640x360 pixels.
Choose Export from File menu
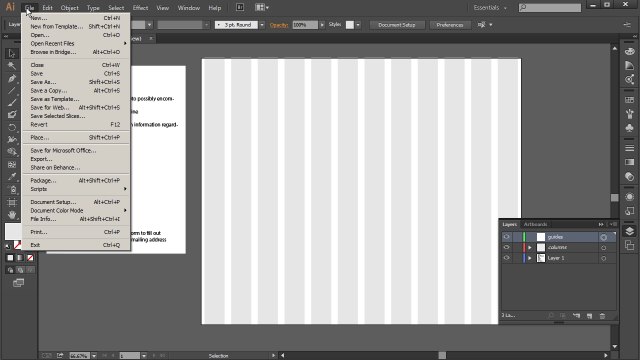[75, 159]
